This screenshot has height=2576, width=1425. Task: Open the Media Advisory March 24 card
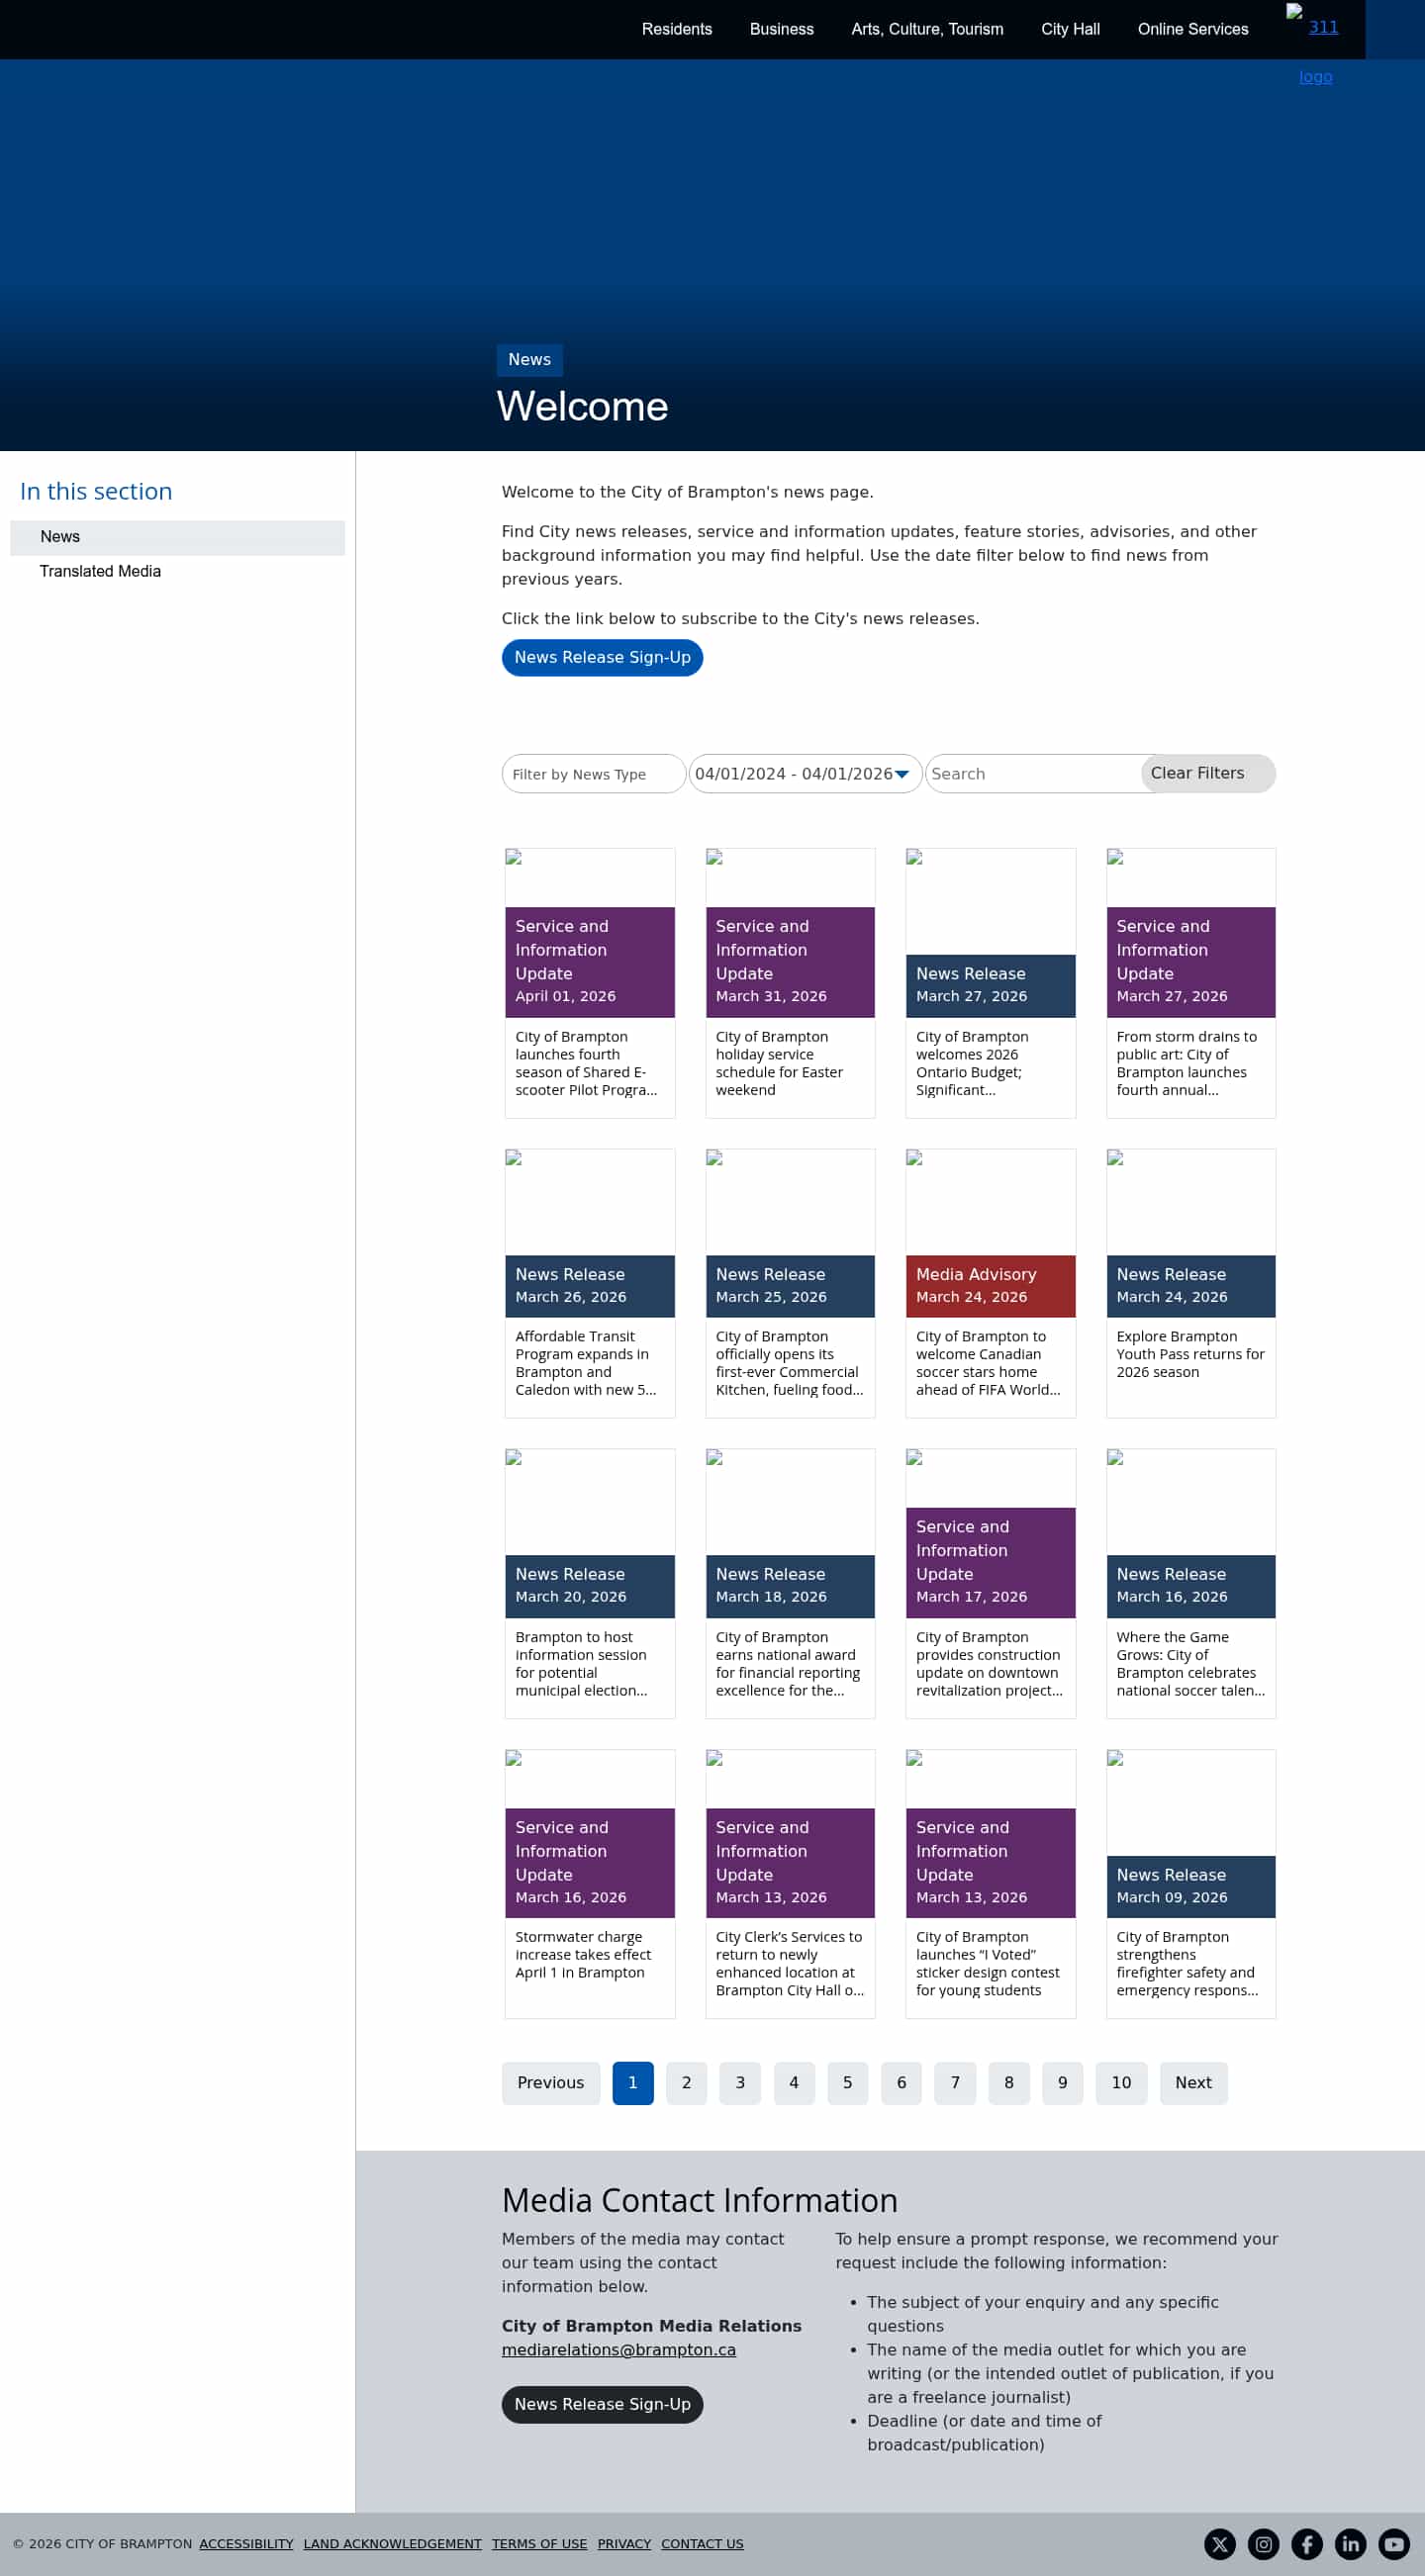coord(990,1284)
